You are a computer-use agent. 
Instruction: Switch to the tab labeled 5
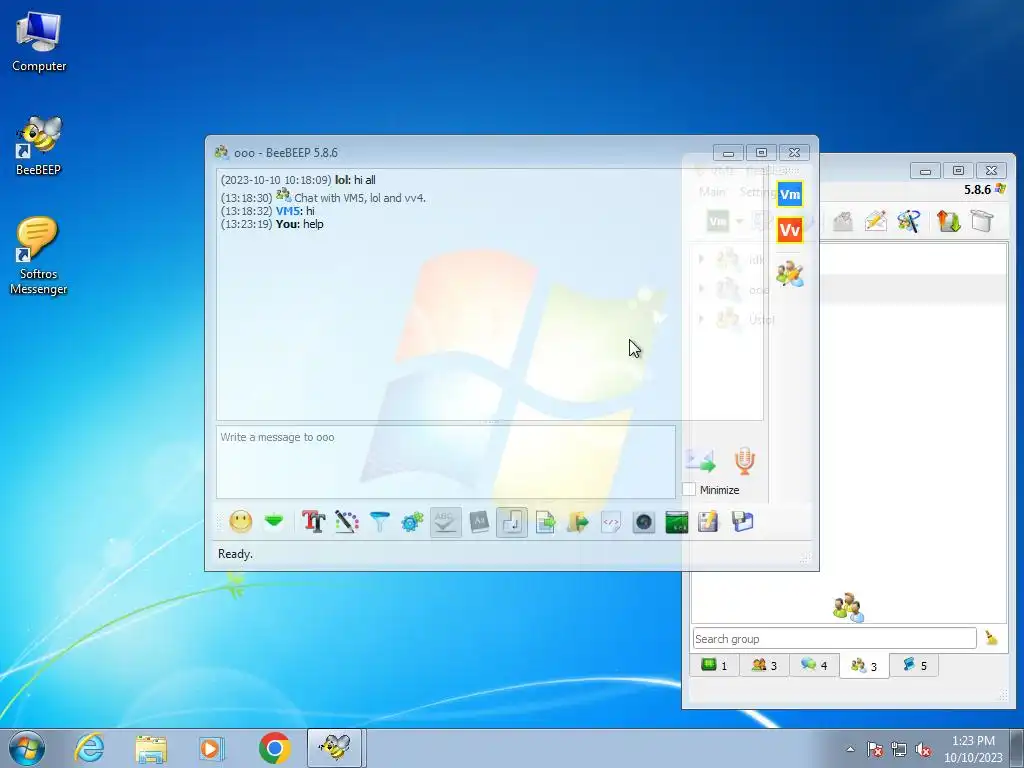pyautogui.click(x=914, y=665)
